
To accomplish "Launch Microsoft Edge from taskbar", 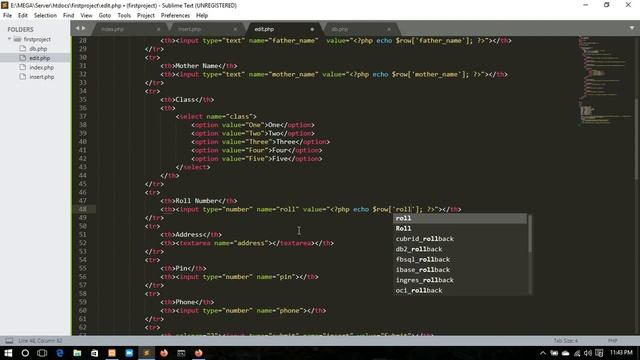I will [60, 353].
